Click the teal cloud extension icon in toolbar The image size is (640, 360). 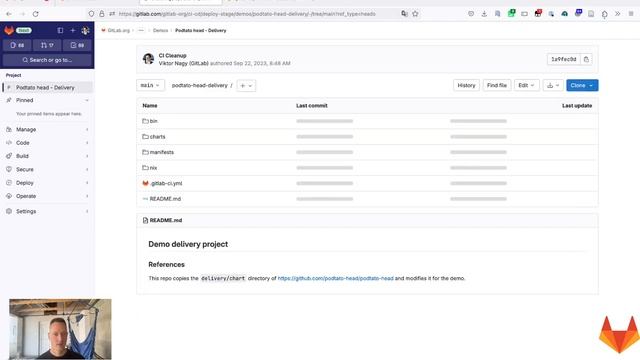[564, 14]
